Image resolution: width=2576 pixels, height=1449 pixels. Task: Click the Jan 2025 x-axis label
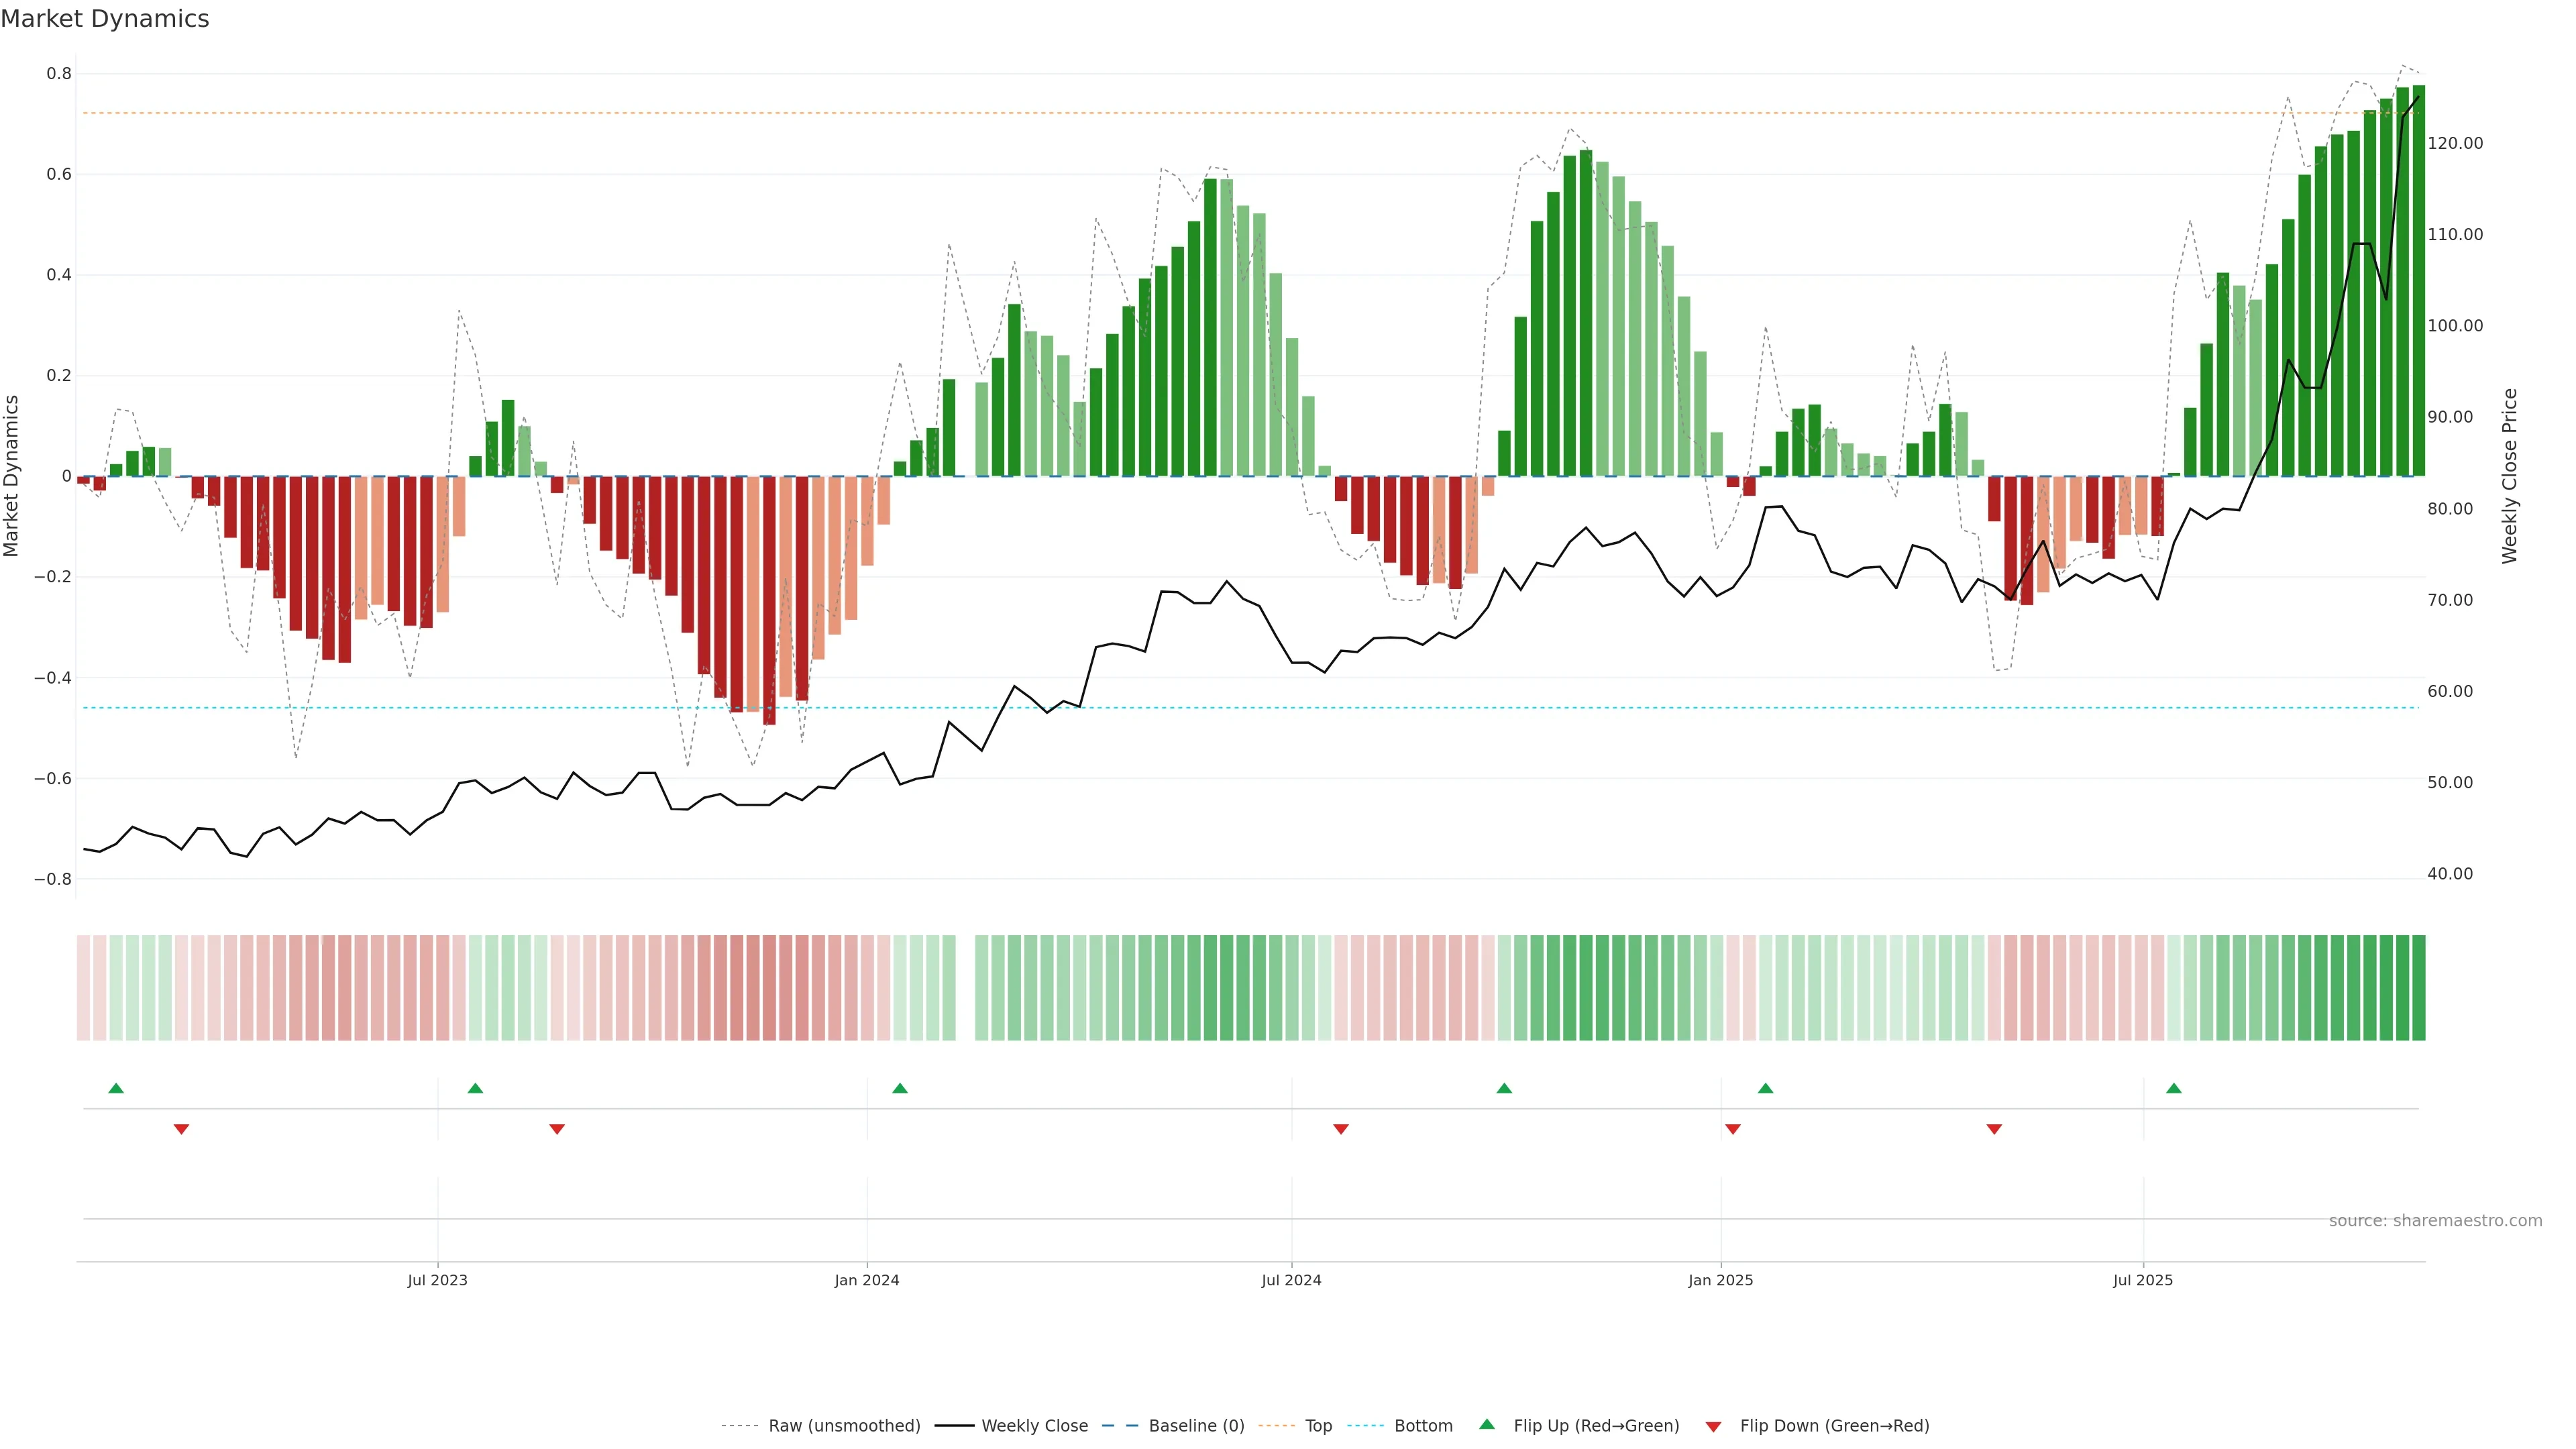[x=1720, y=1280]
